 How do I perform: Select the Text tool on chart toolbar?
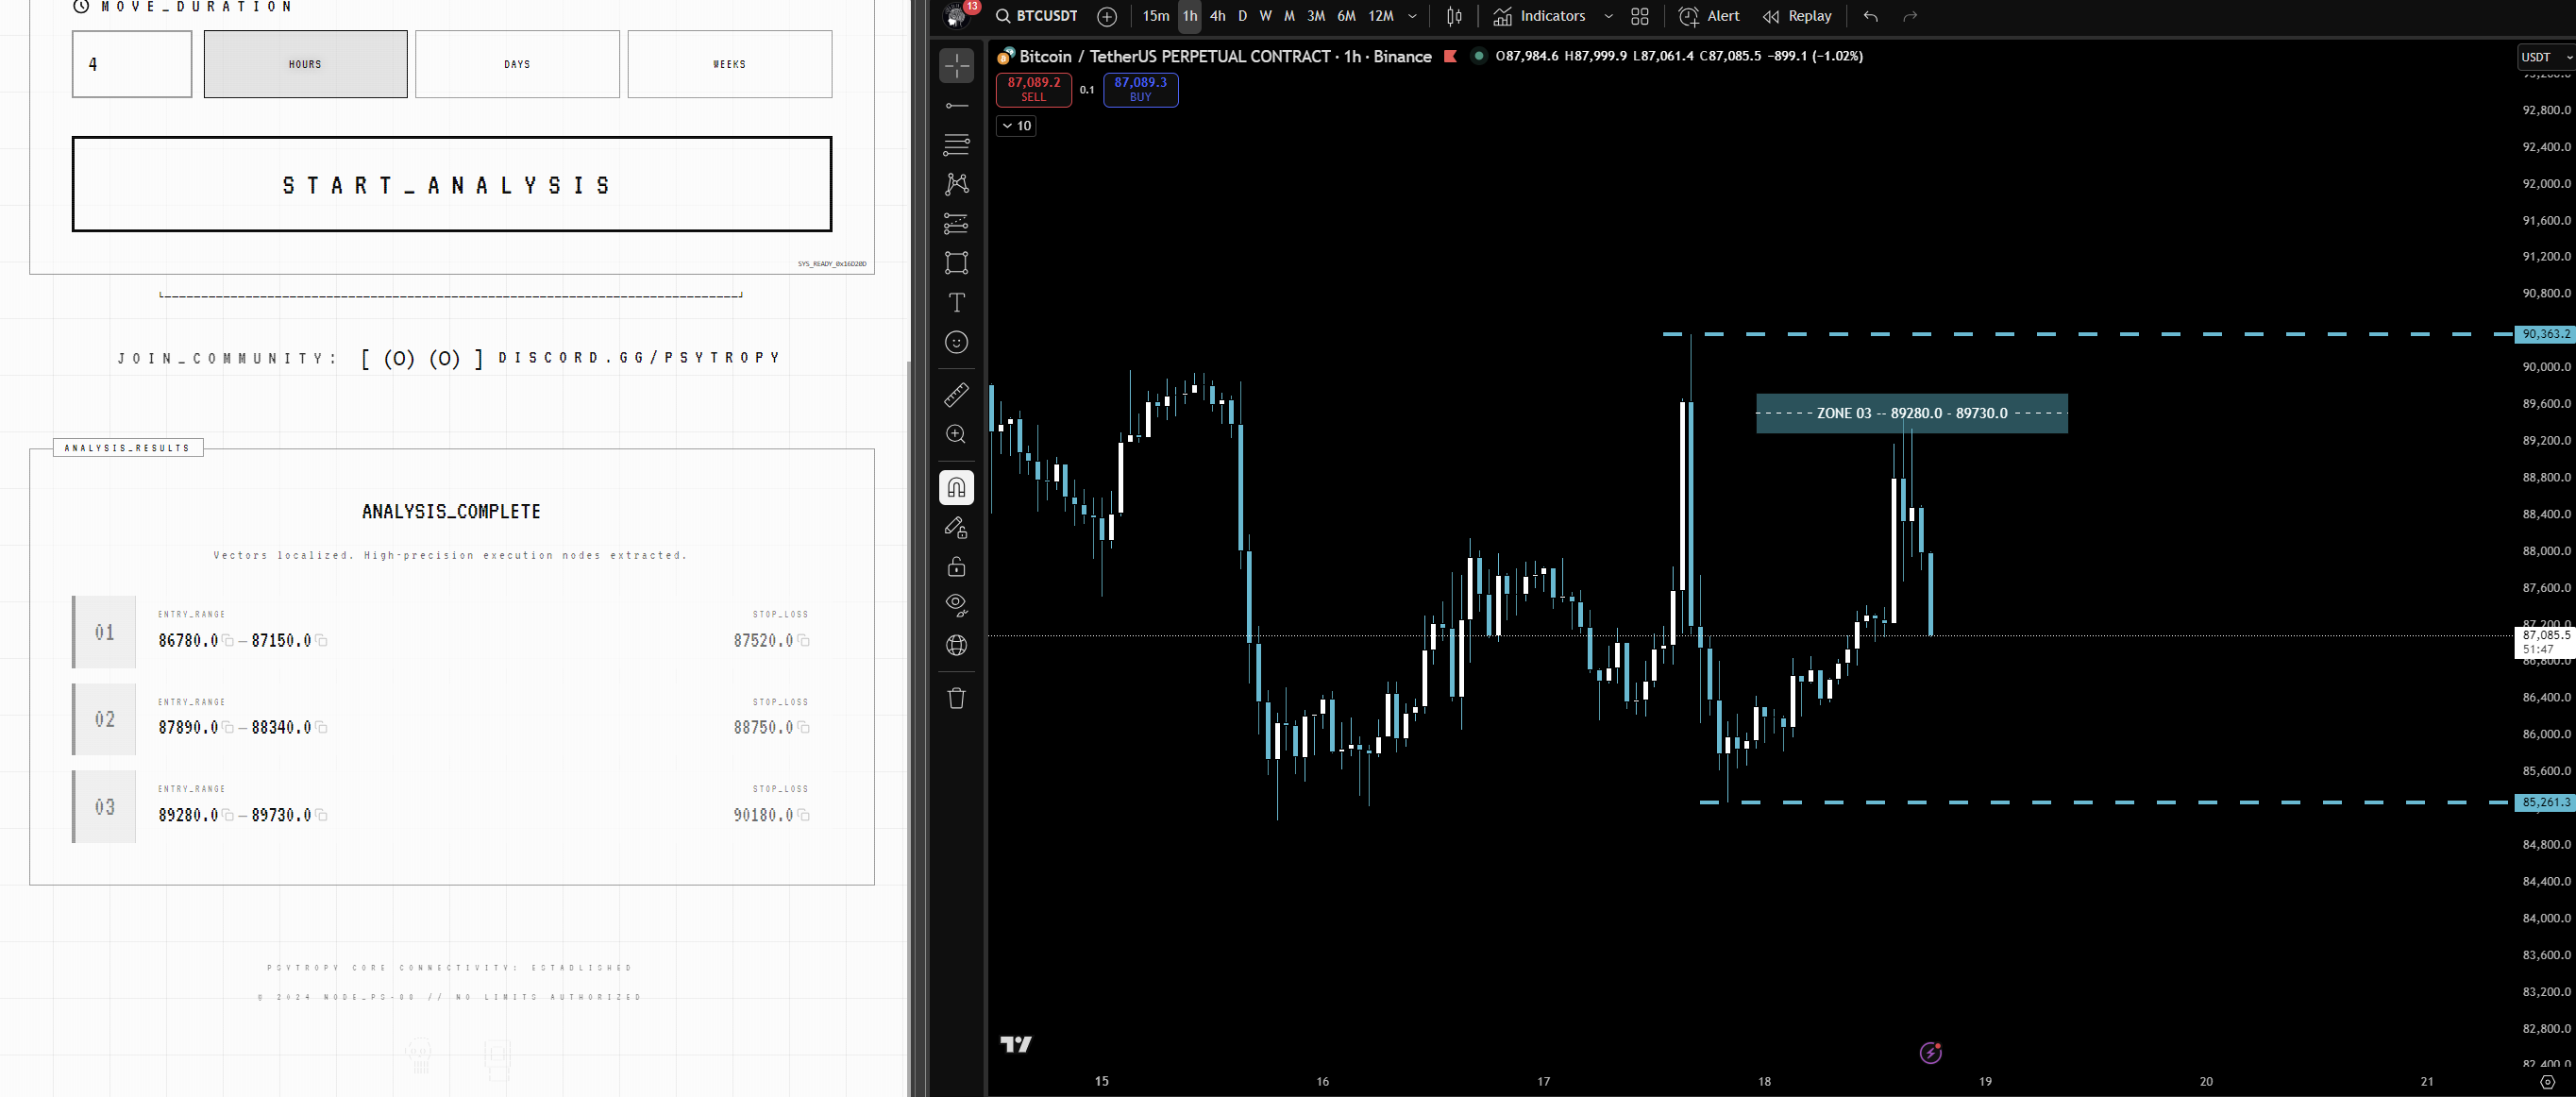pos(956,302)
